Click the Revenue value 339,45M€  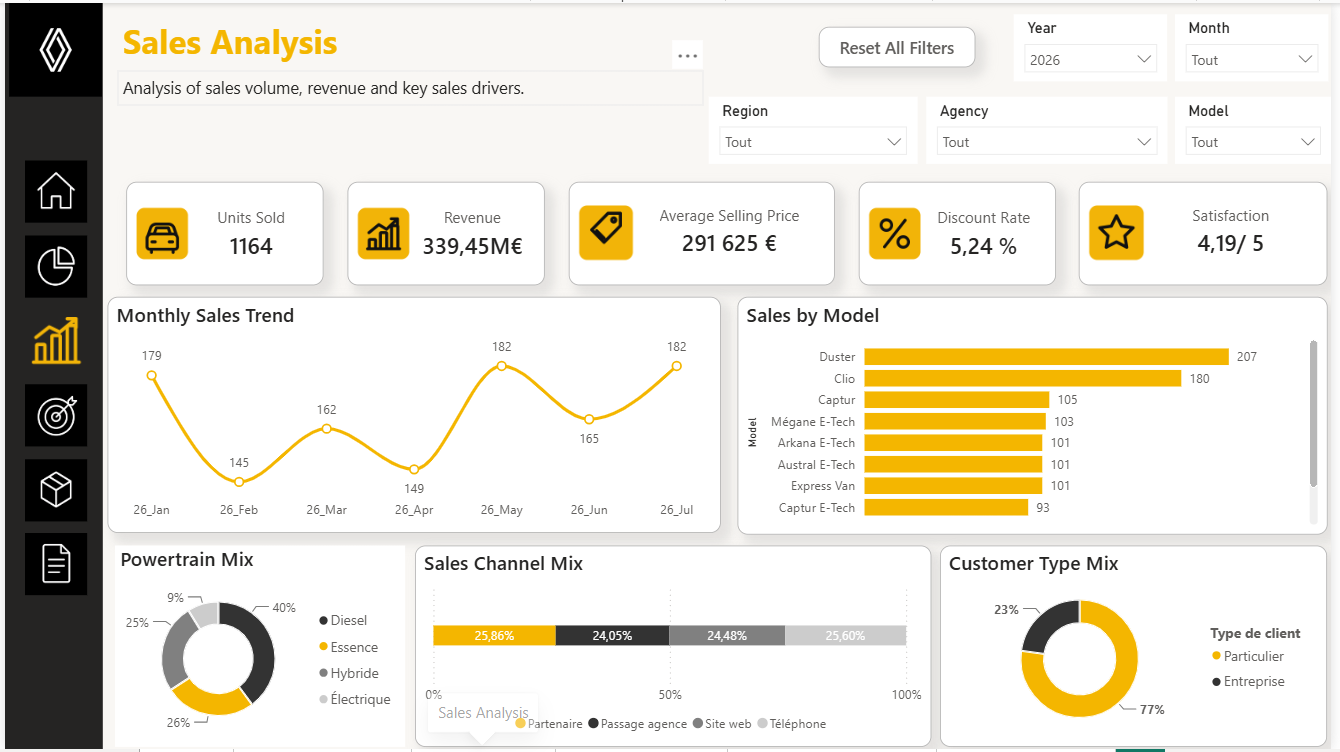point(472,246)
